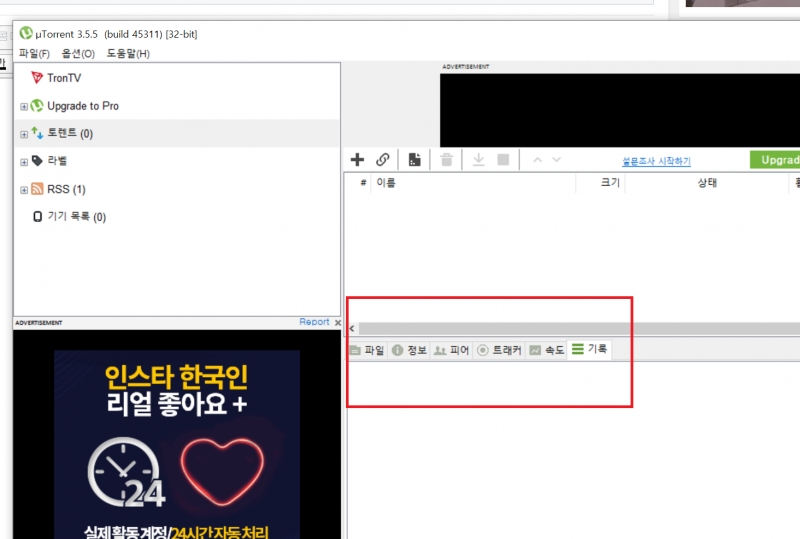
Task: Click the Move Down Queue arrow icon
Action: click(x=557, y=160)
